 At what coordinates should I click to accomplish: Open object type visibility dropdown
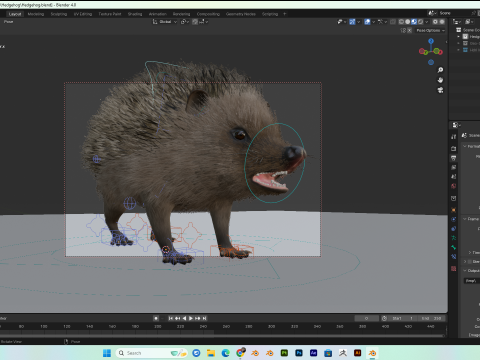(x=342, y=22)
